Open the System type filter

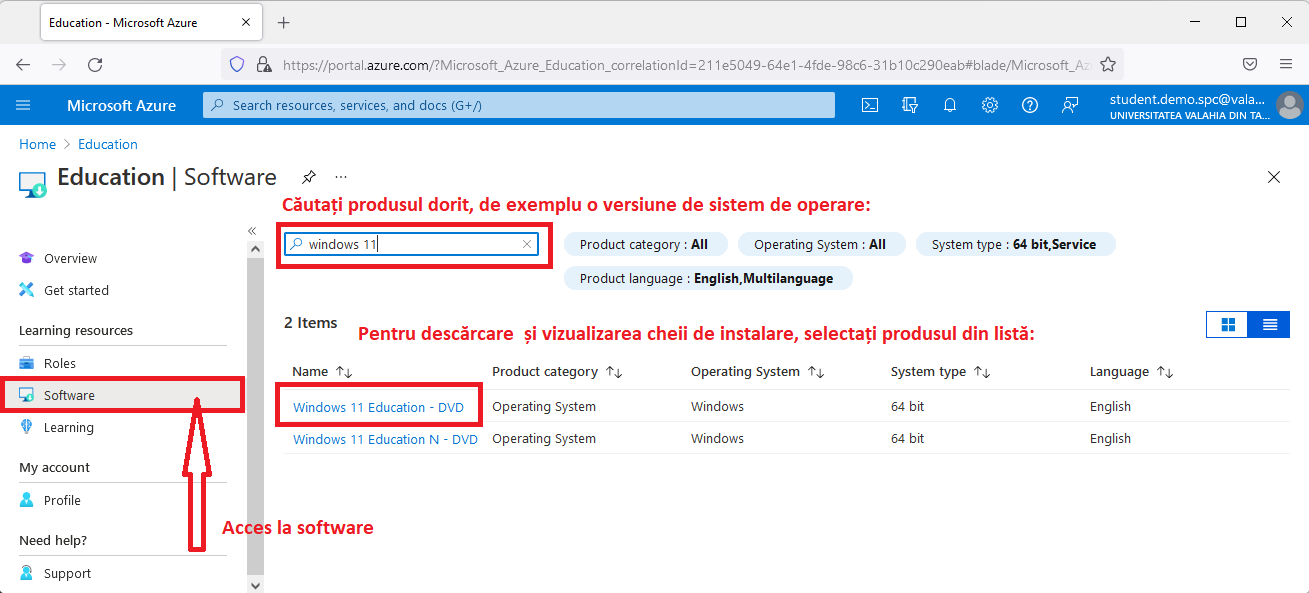1014,244
